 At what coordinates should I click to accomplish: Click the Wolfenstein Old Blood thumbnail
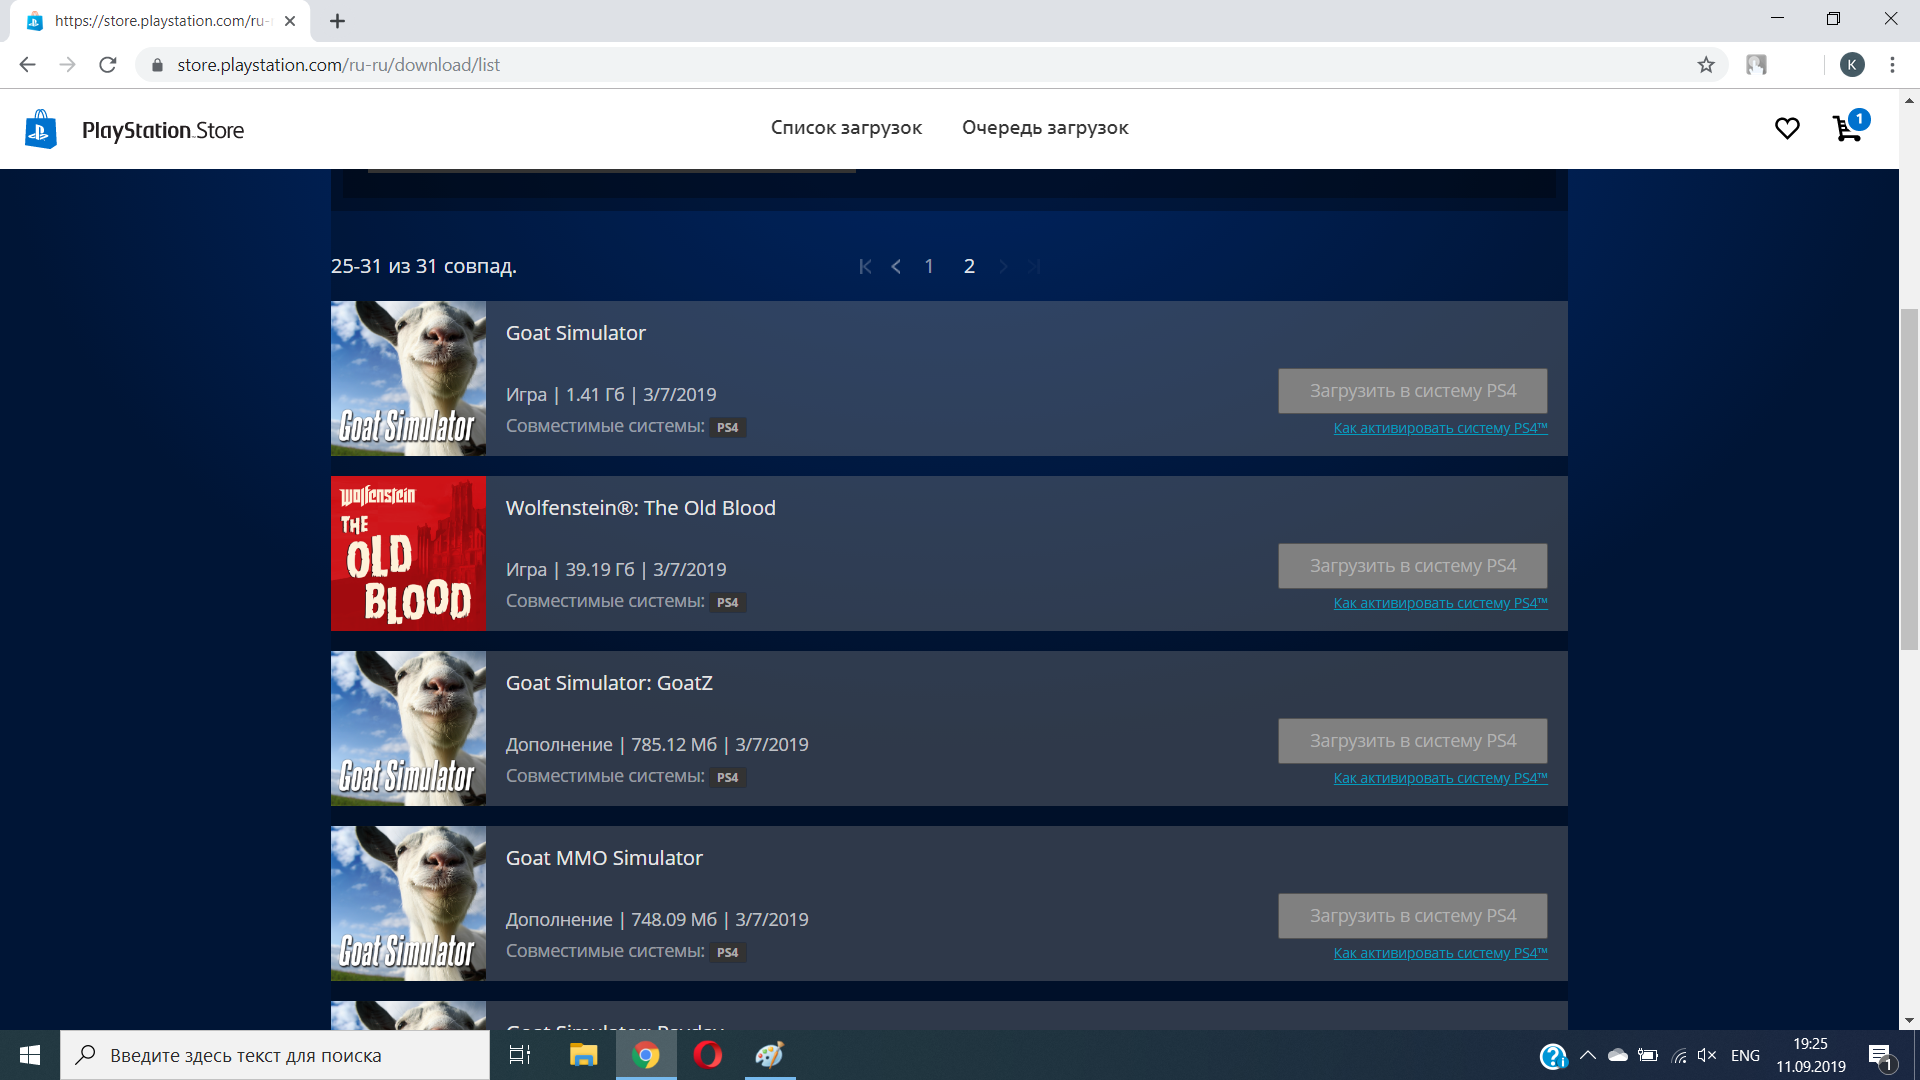pyautogui.click(x=408, y=553)
